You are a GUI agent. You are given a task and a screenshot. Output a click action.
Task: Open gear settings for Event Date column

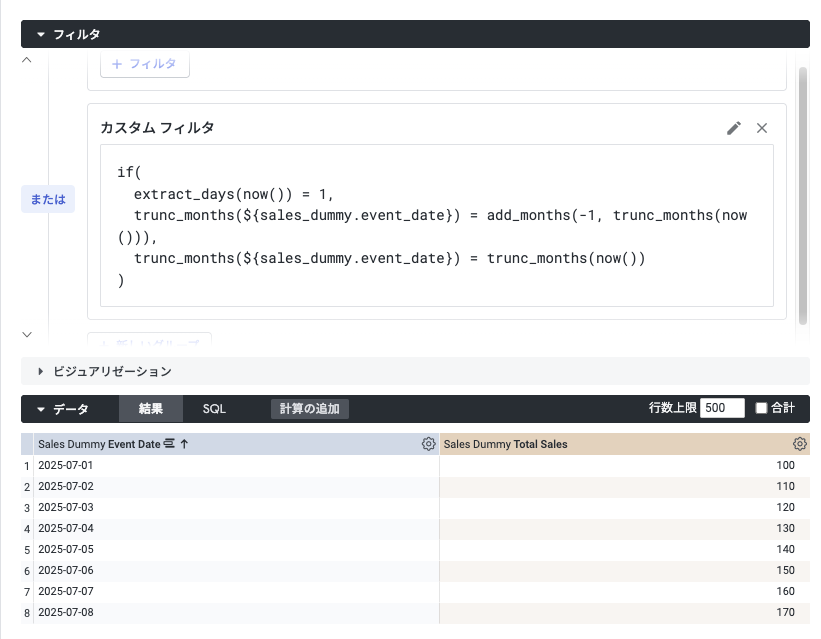click(428, 444)
